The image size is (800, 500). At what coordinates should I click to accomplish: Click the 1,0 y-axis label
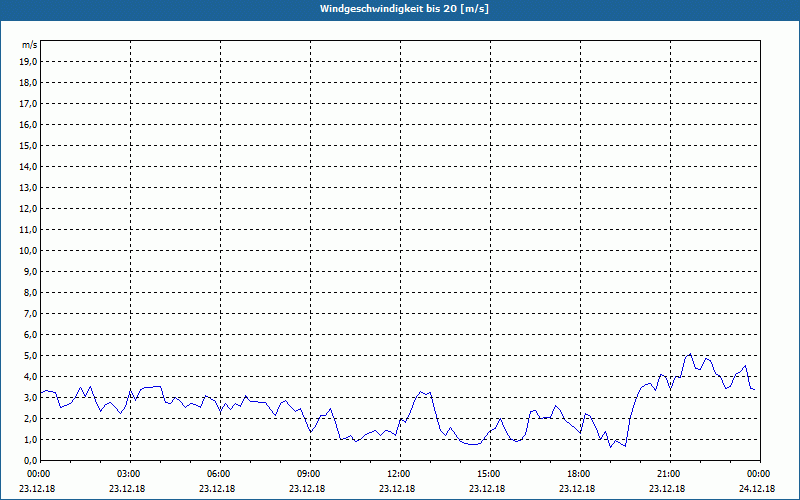point(30,439)
